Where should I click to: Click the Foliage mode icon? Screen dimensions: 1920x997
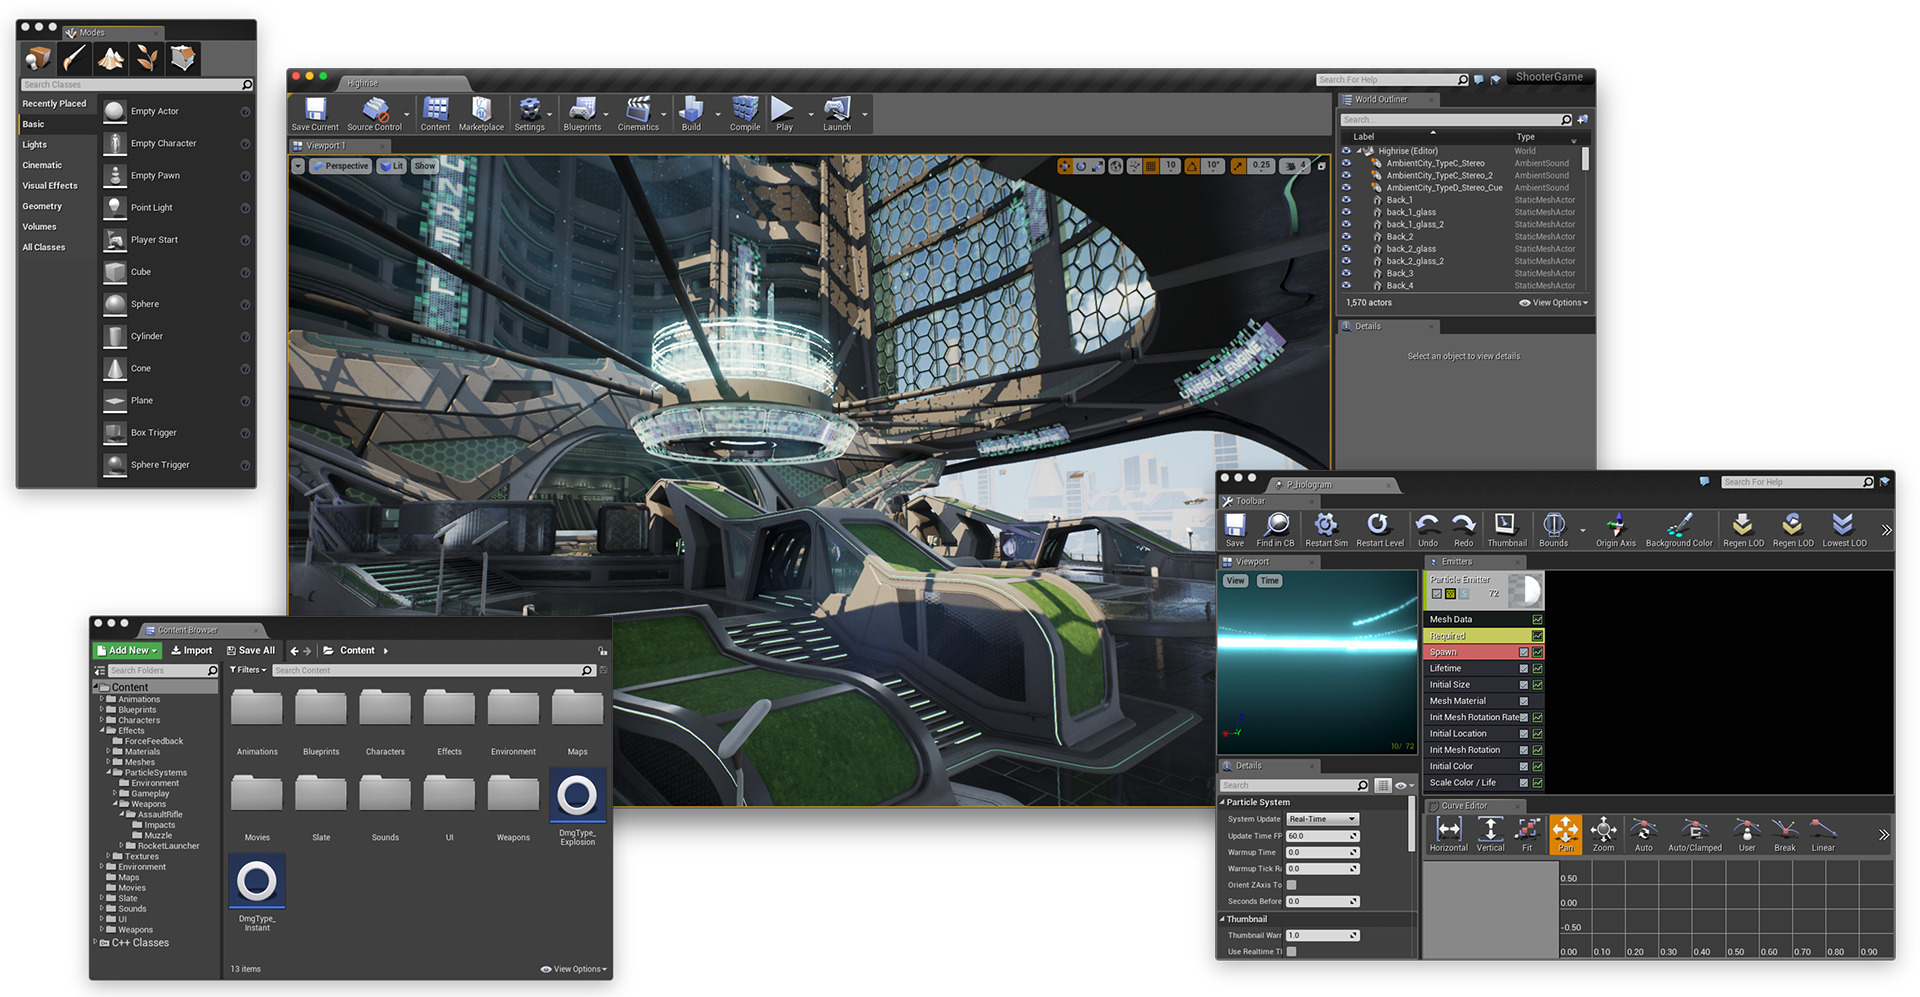(x=147, y=59)
